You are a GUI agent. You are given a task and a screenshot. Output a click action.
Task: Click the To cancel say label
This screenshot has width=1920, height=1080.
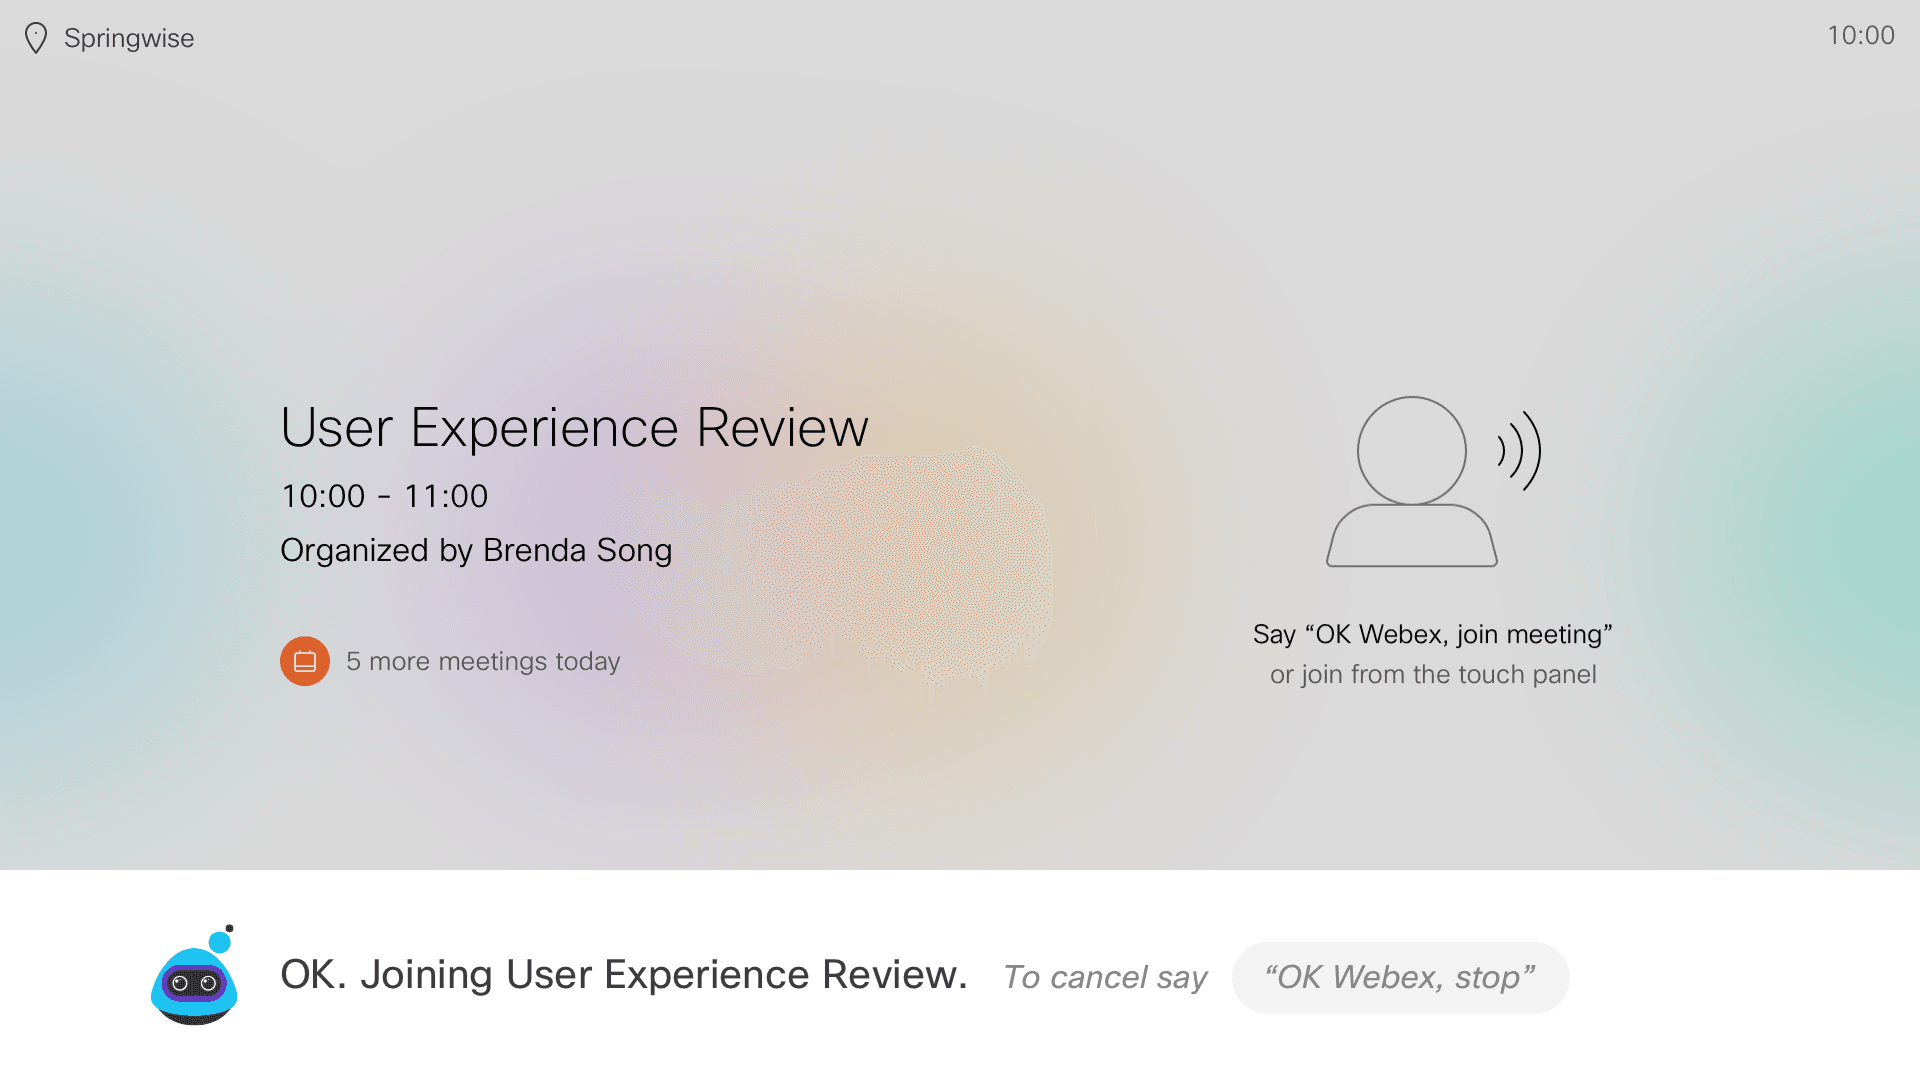(1105, 977)
